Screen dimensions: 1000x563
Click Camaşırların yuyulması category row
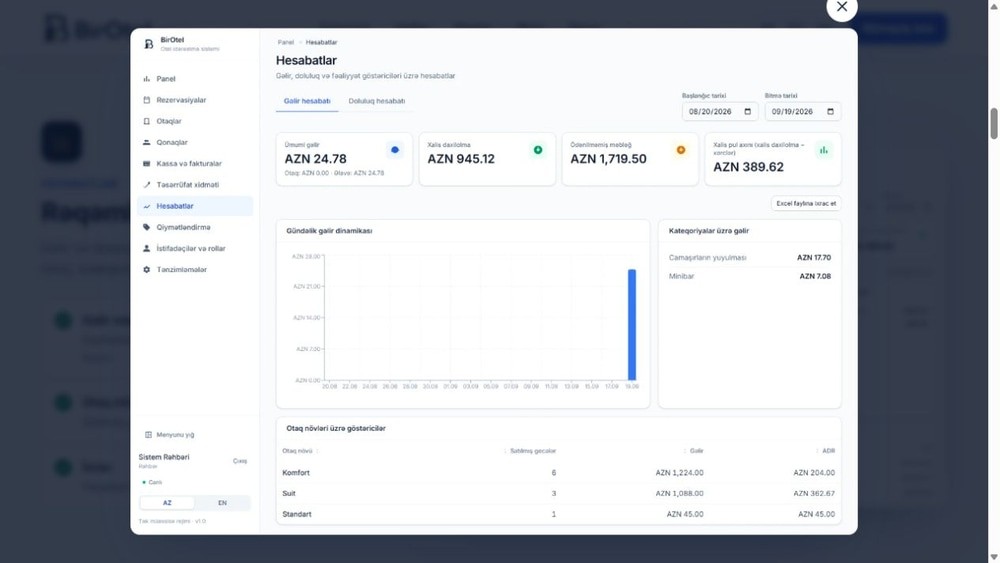[749, 258]
